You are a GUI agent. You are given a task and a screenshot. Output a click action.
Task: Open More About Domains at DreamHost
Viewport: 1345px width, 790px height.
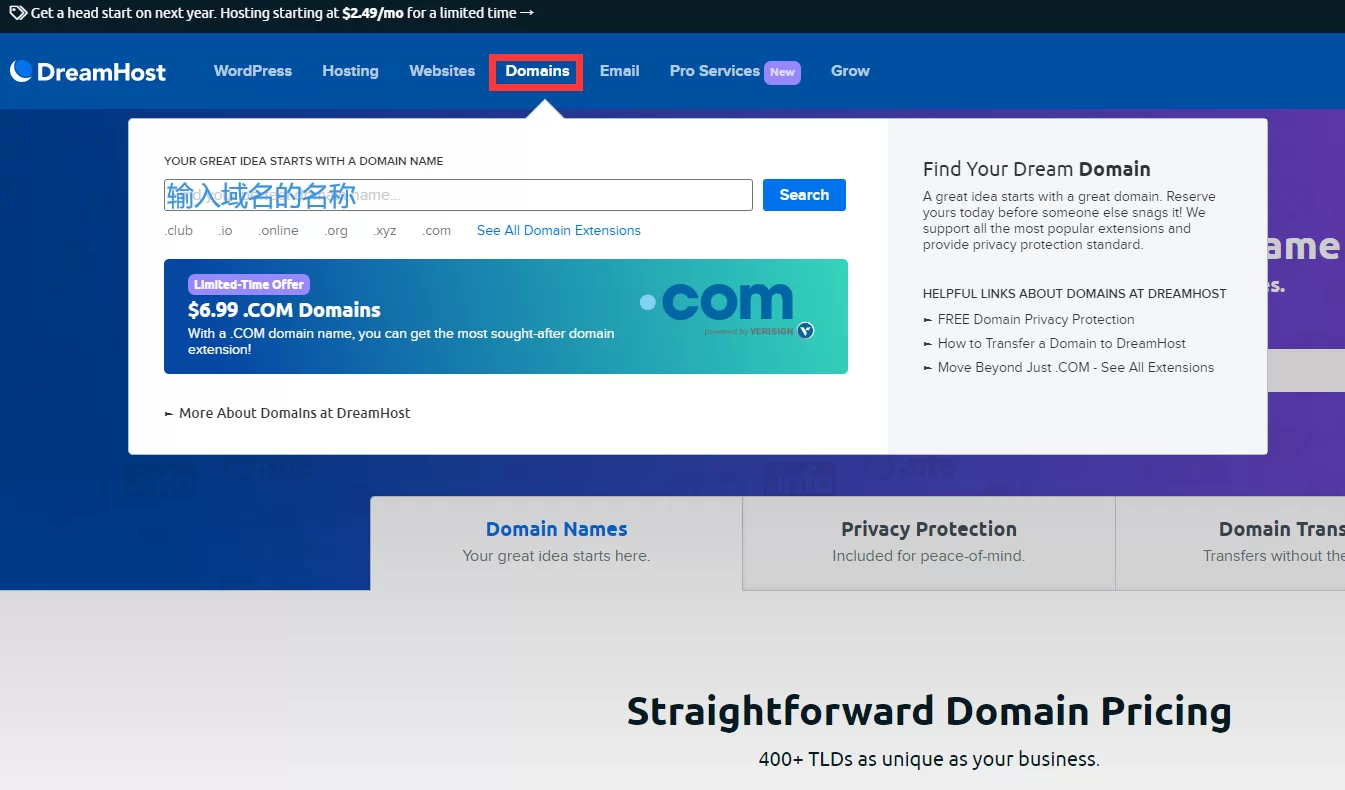(x=294, y=413)
